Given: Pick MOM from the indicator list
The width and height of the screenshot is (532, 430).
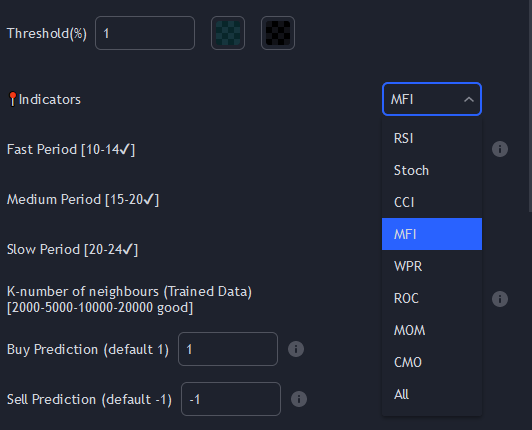Looking at the screenshot, I should [432, 330].
